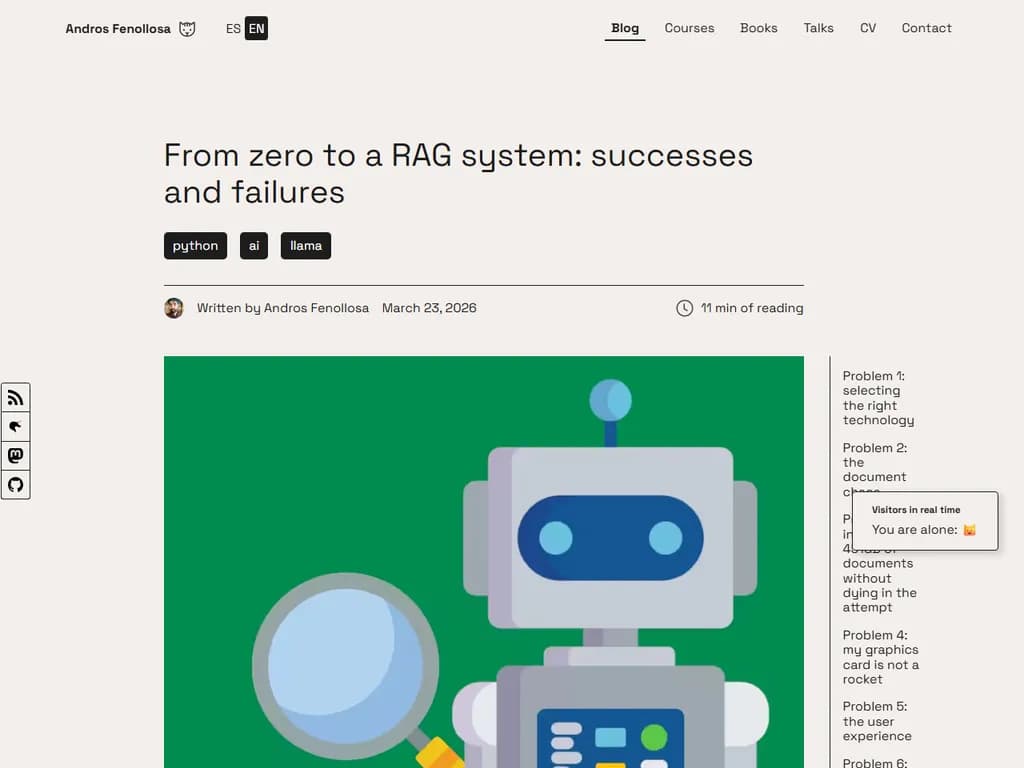Image resolution: width=1024 pixels, height=768 pixels.
Task: Open the RSS feed icon
Action: click(15, 398)
